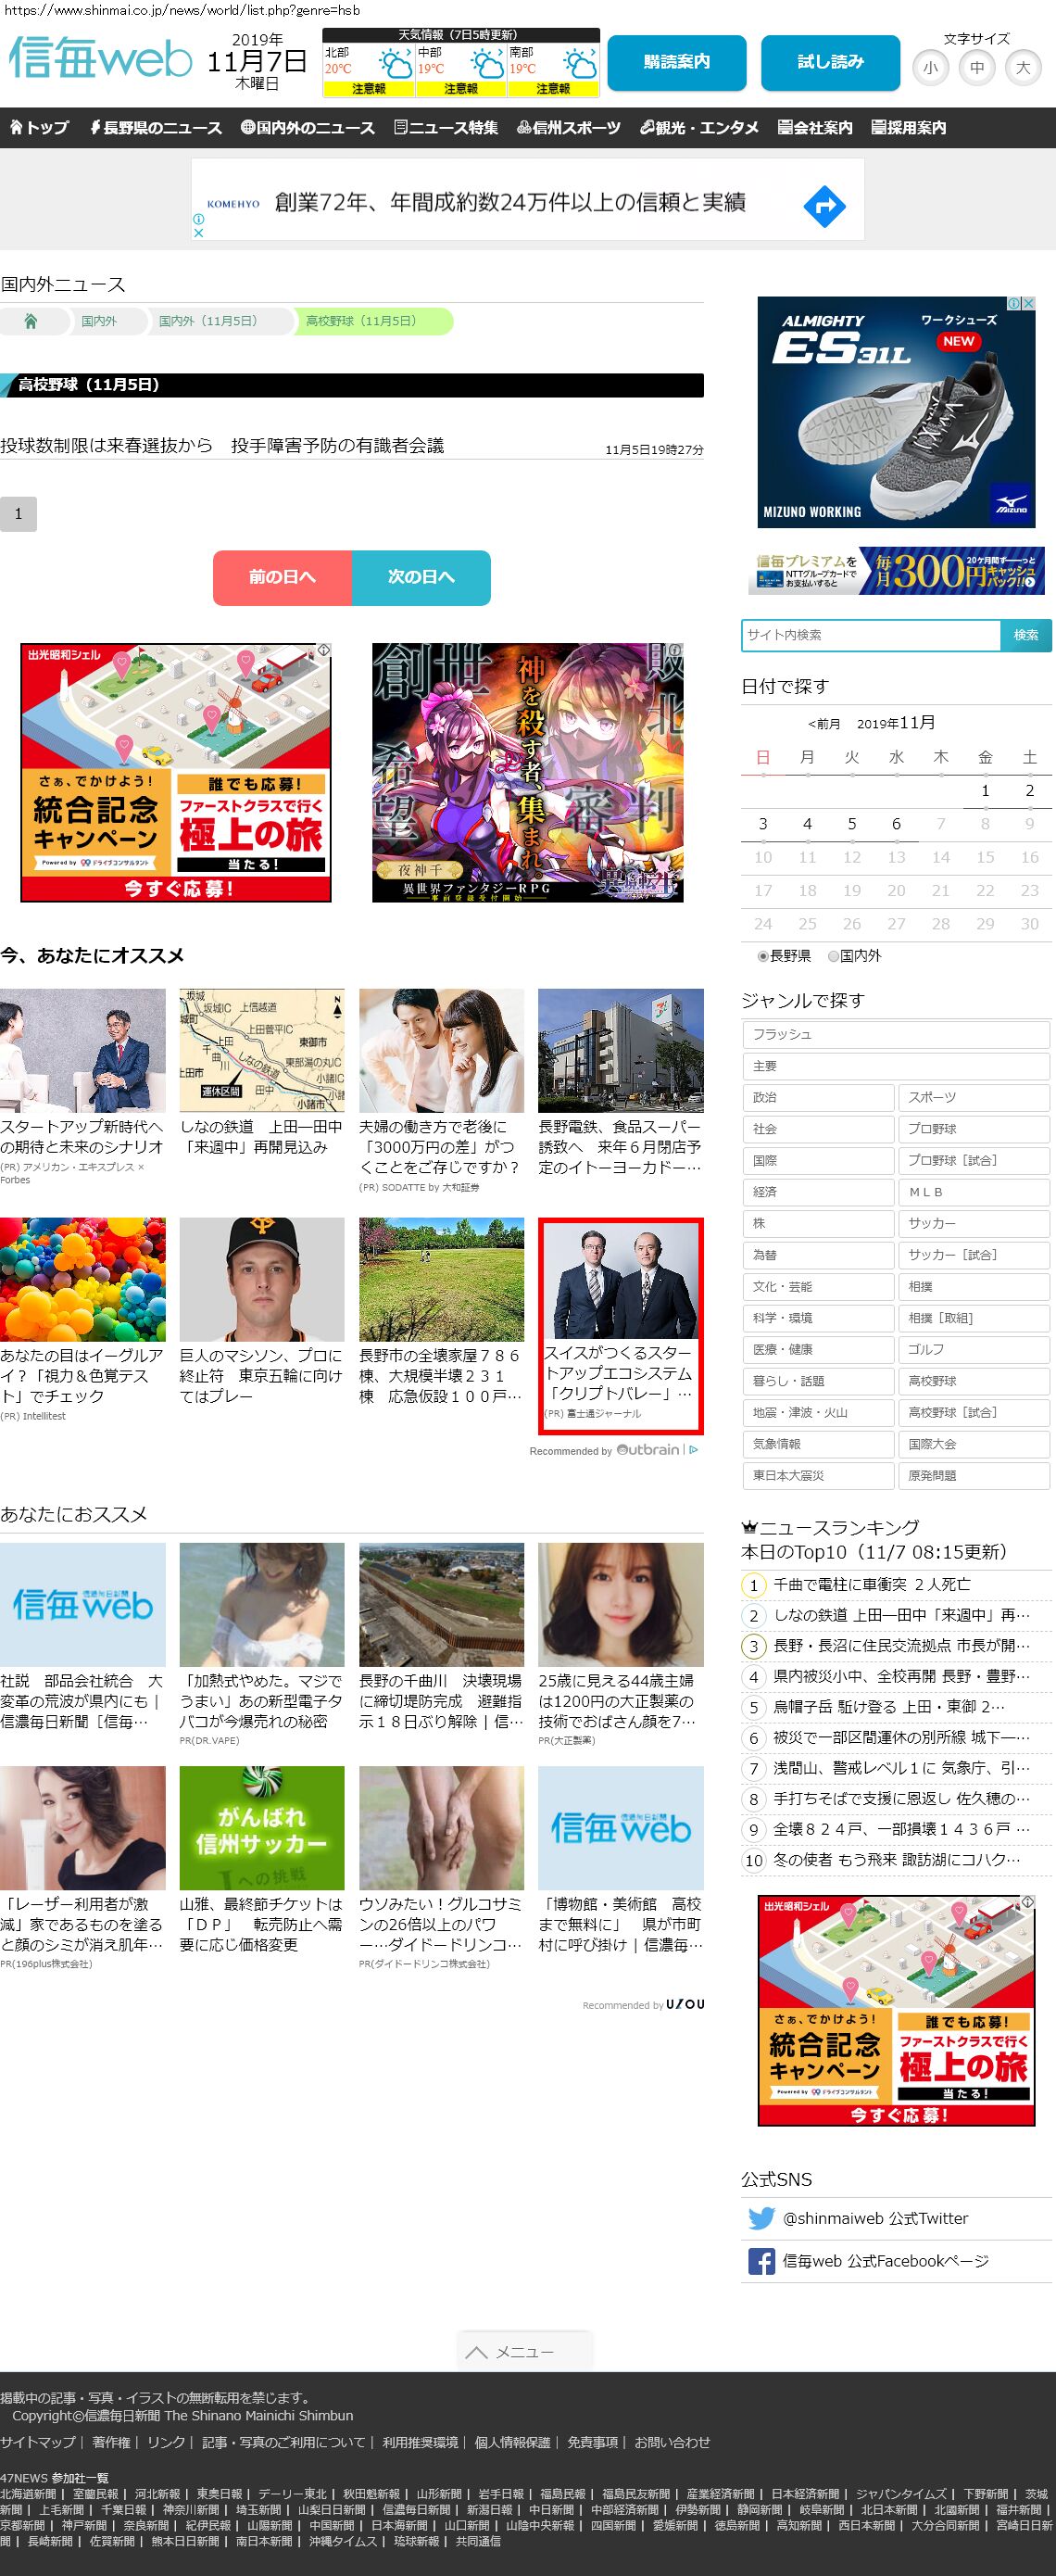
Task: Select small font size 小 button
Action: pos(931,68)
